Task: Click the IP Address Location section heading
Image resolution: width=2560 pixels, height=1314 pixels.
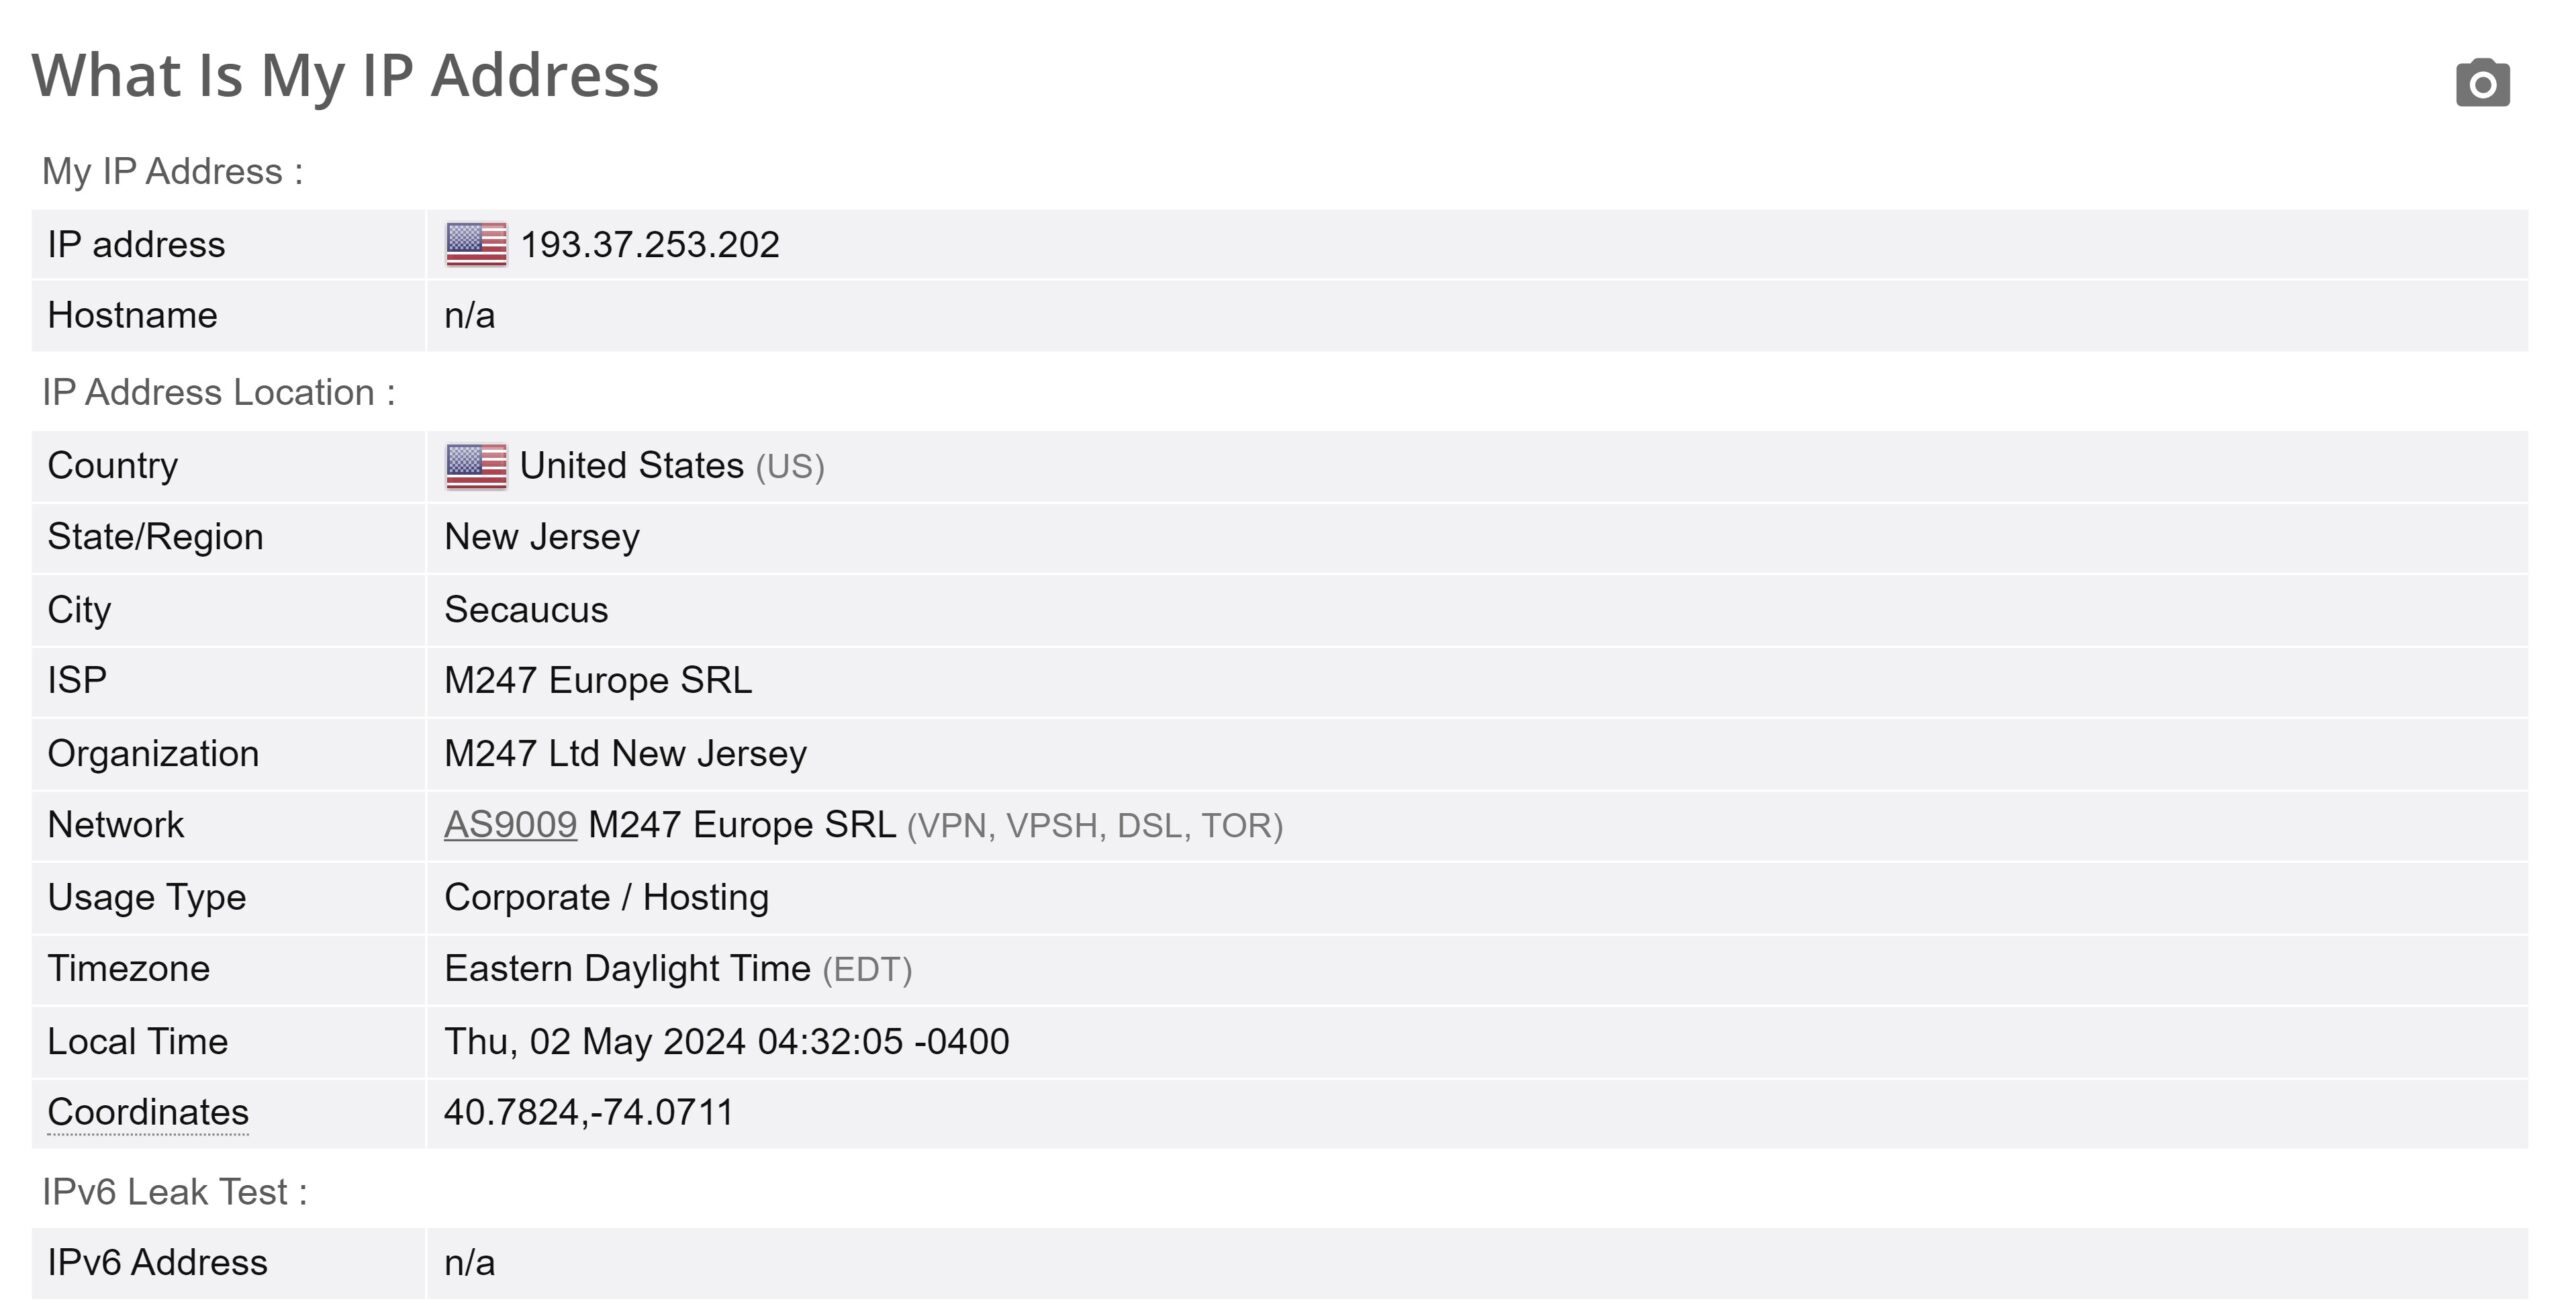Action: 219,393
